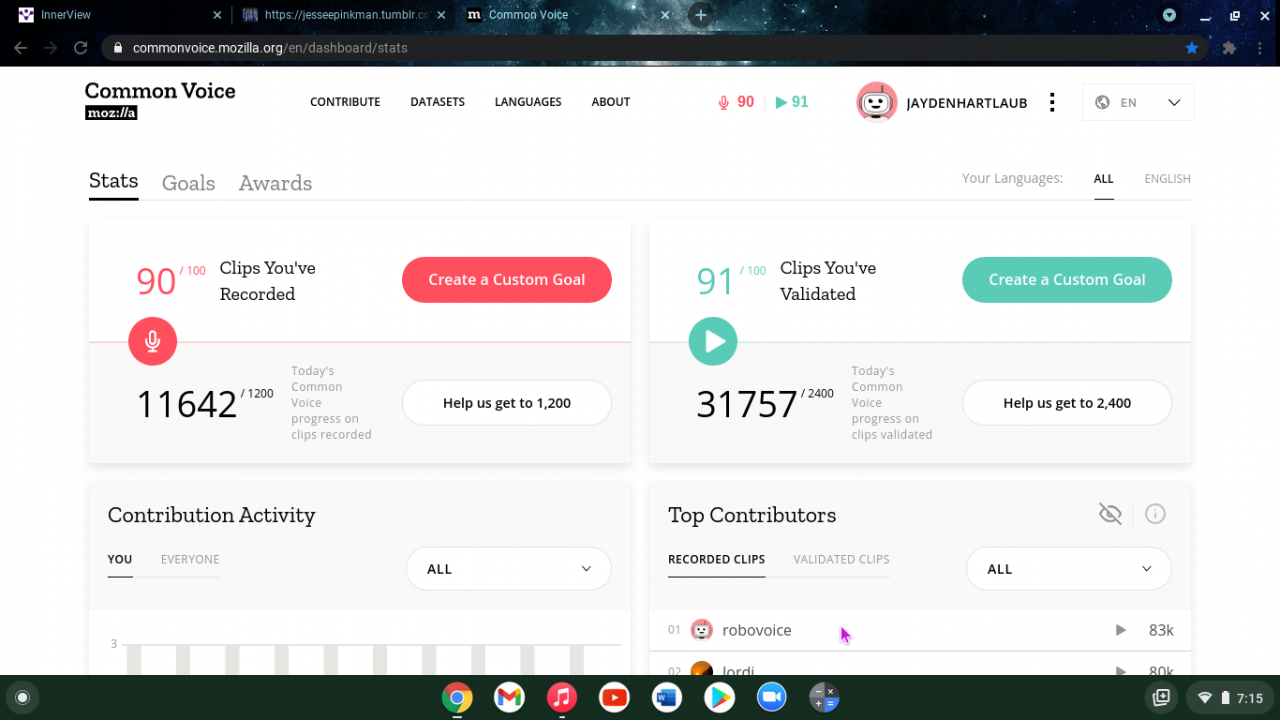Screen dimensions: 1280x720
Task: Open DATASETS navigation item
Action: tap(438, 102)
